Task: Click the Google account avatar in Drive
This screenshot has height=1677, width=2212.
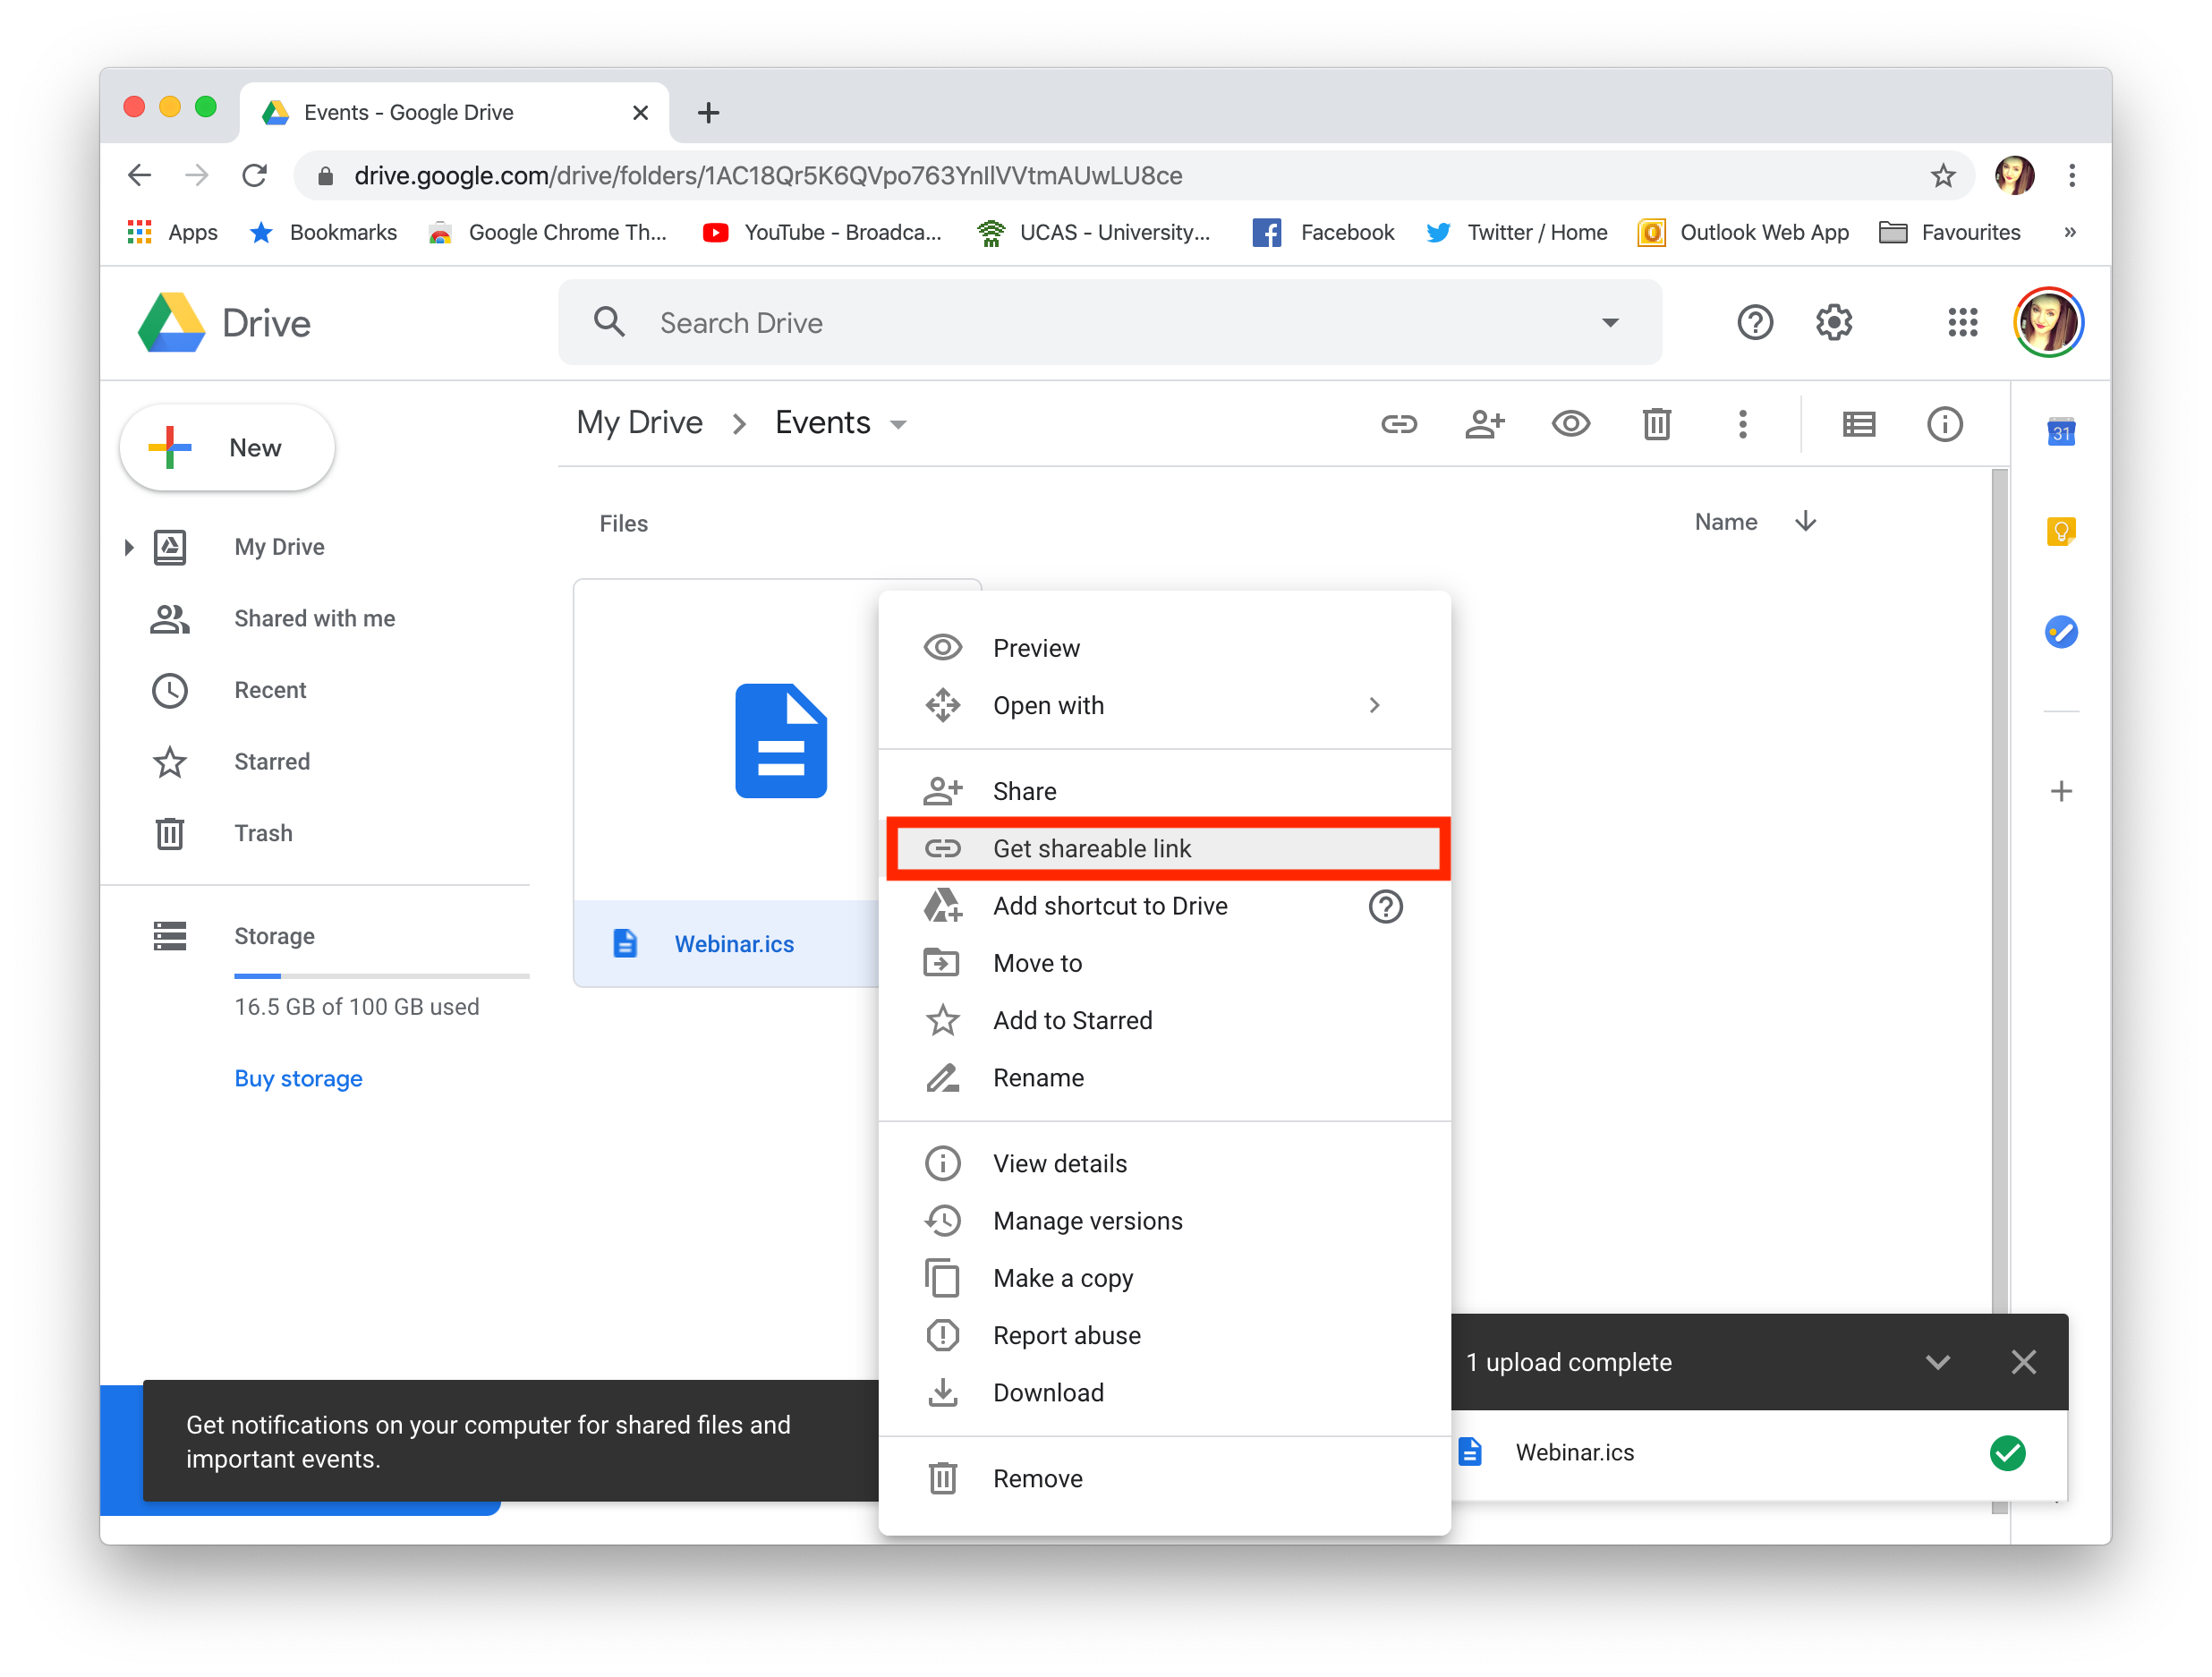Action: 2047,322
